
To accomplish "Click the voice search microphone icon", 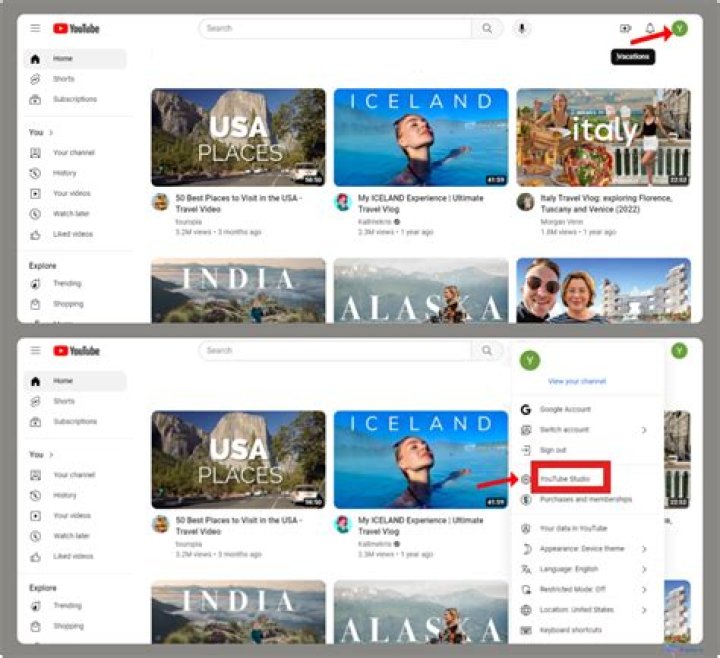I will click(x=522, y=28).
